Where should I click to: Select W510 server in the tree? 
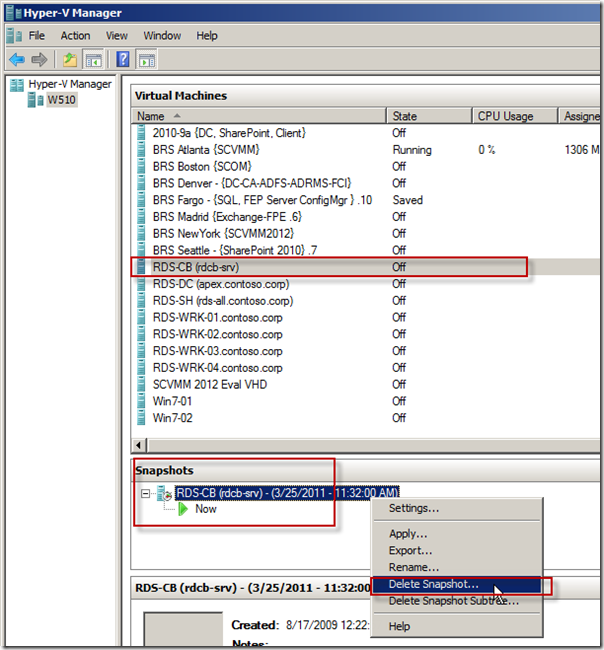61,100
